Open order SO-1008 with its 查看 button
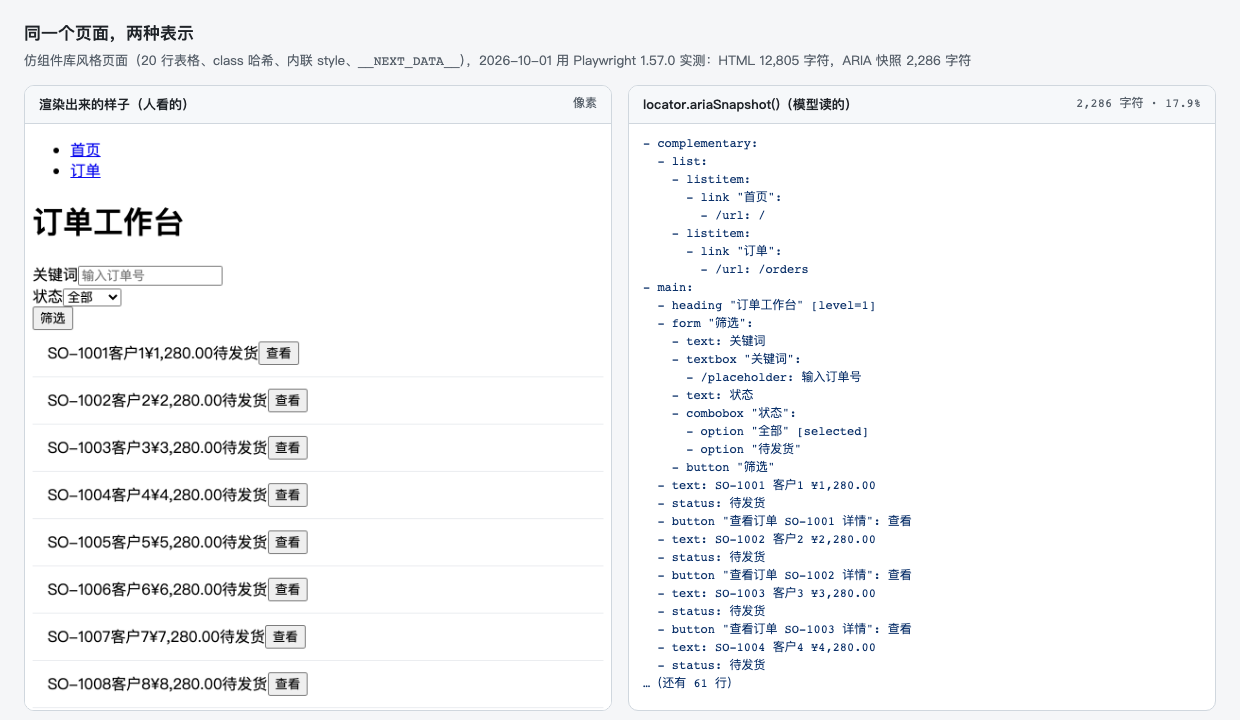This screenshot has width=1240, height=720. point(288,684)
